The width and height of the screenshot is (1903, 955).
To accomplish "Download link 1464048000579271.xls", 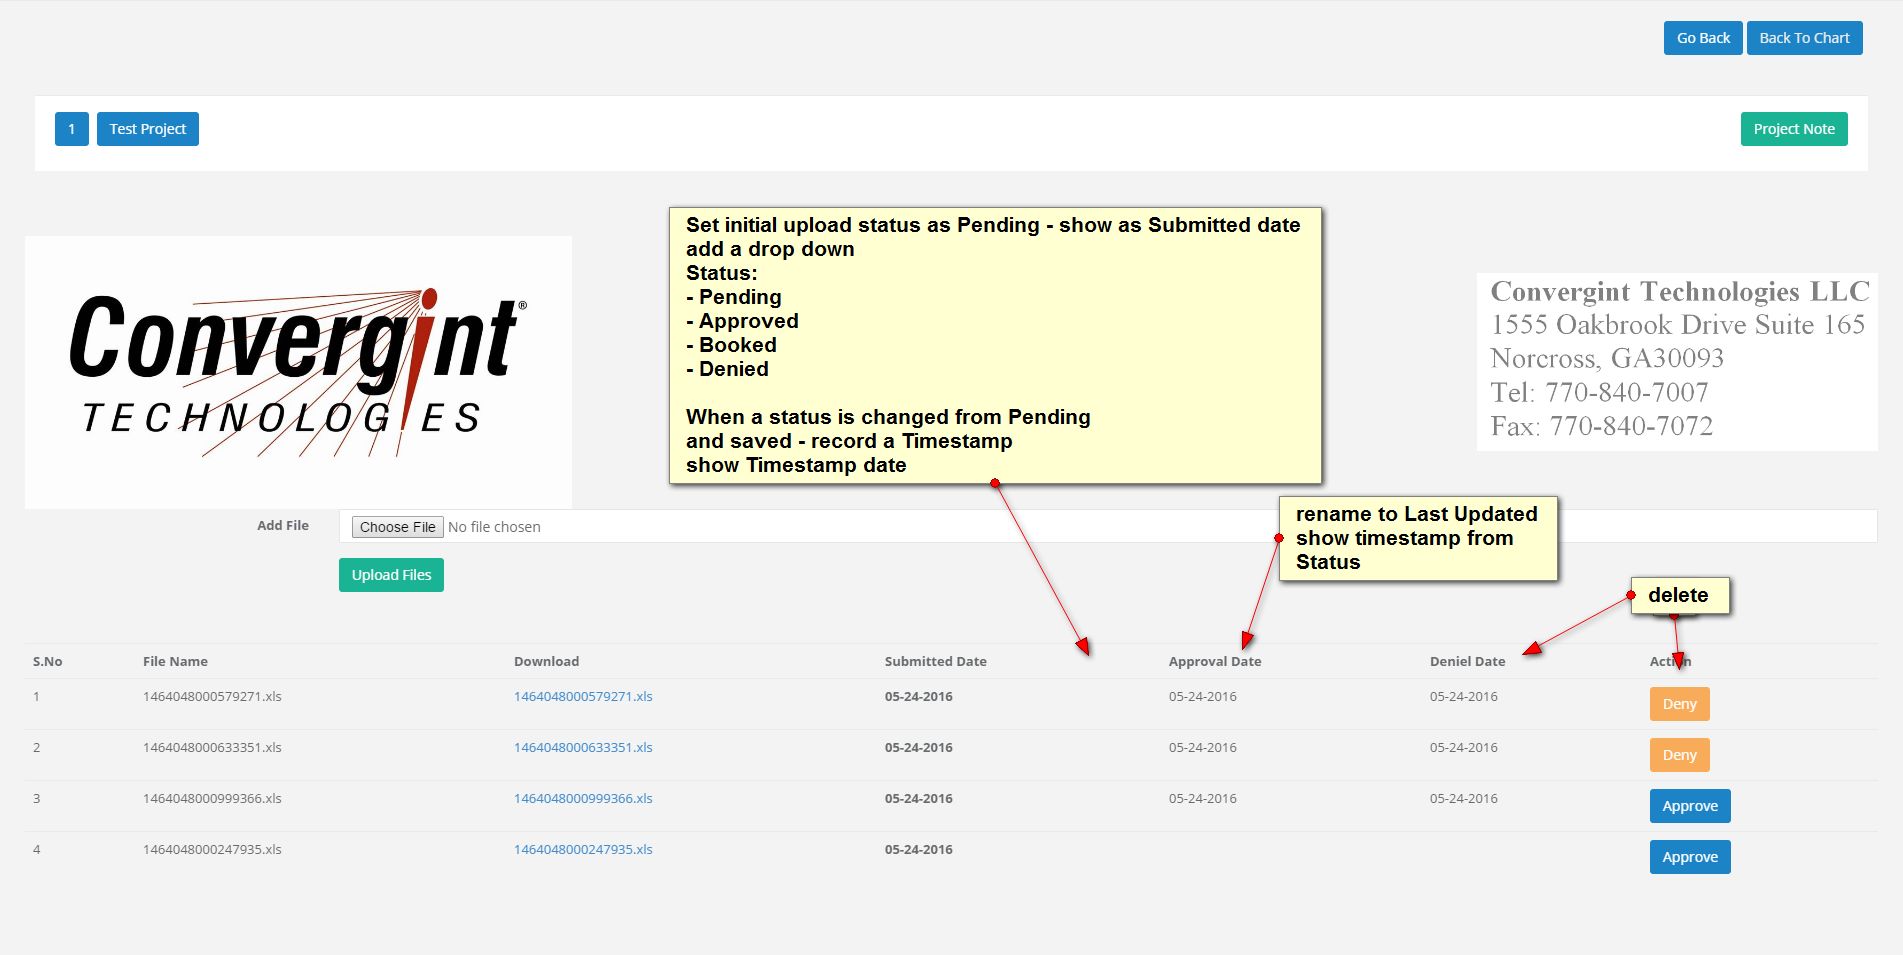I will click(583, 697).
